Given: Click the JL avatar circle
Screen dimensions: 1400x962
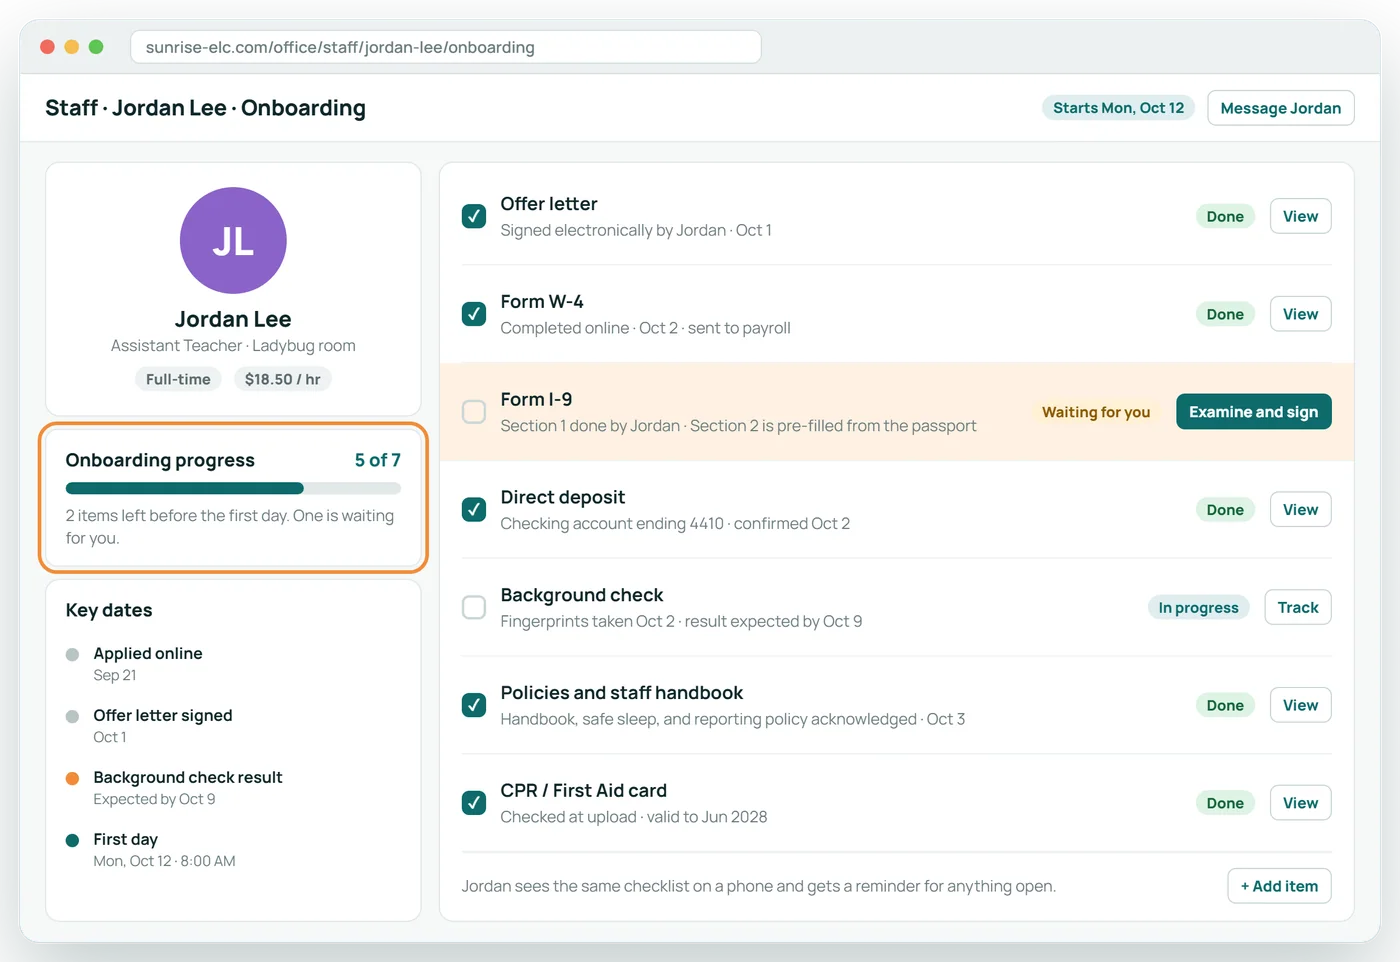Looking at the screenshot, I should pyautogui.click(x=233, y=240).
